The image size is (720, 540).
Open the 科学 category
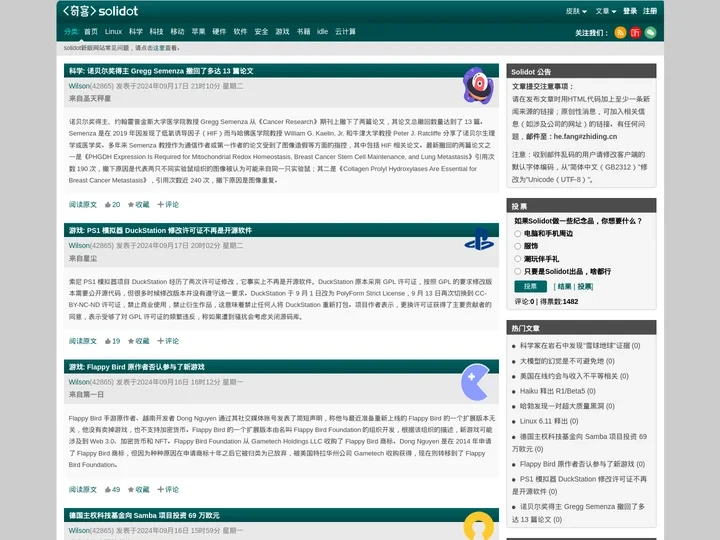pos(135,32)
